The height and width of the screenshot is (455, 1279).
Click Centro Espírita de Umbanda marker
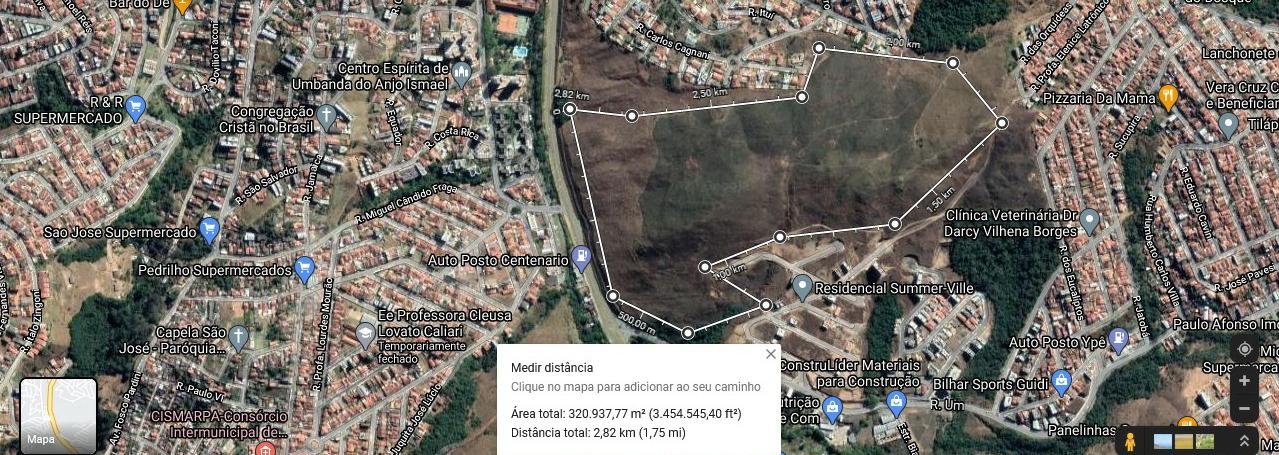(x=461, y=73)
